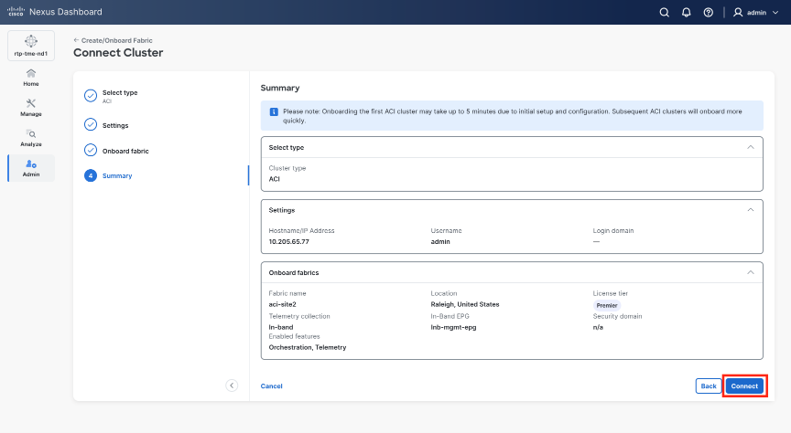This screenshot has height=433, width=791.
Task: Click the Cisco Nexus Dashboard logo
Action: coord(54,12)
